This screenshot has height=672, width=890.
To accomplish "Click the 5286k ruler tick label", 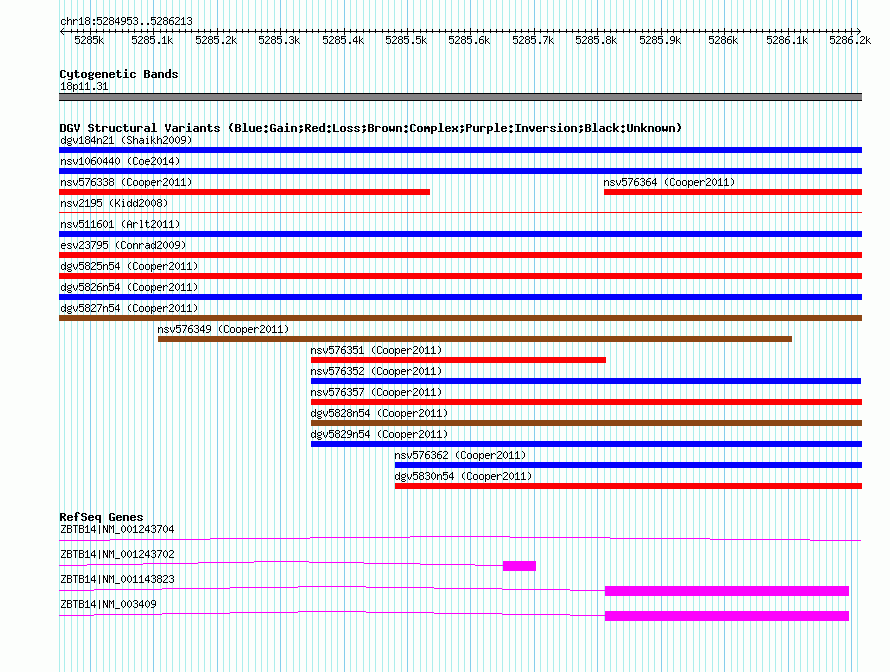I will click(x=723, y=40).
